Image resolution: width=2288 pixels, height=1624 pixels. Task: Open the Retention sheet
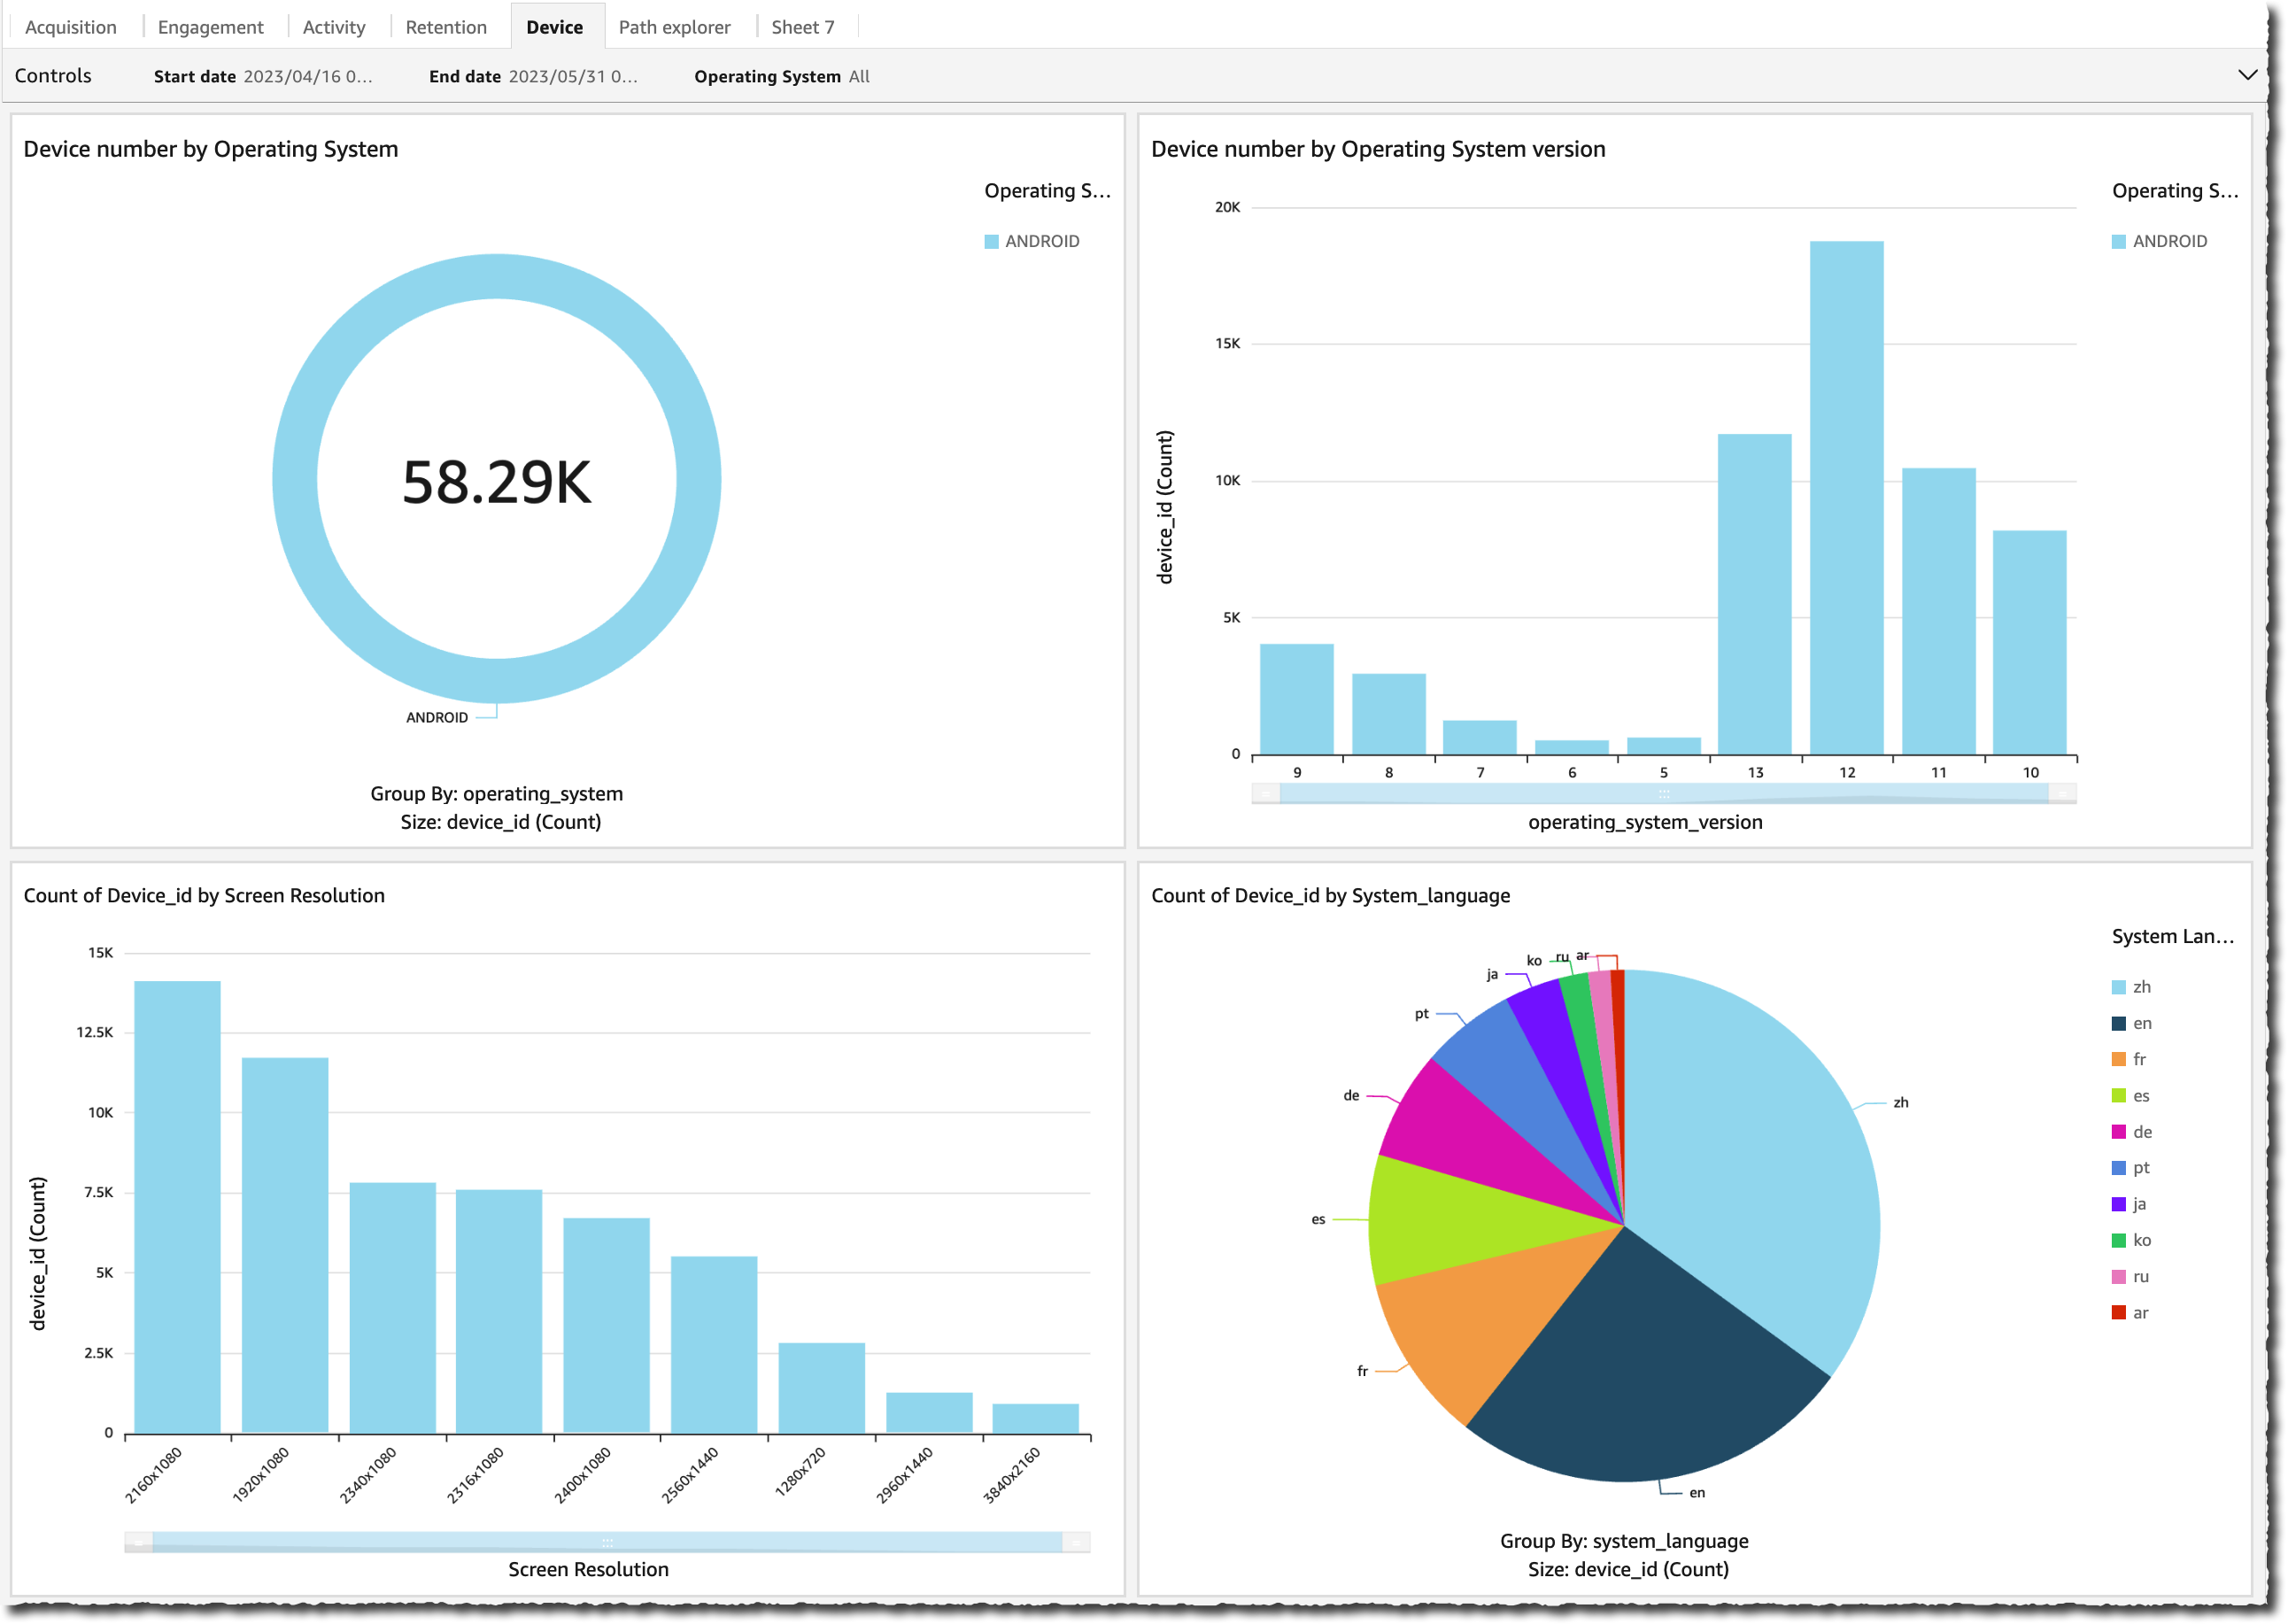pos(446,27)
